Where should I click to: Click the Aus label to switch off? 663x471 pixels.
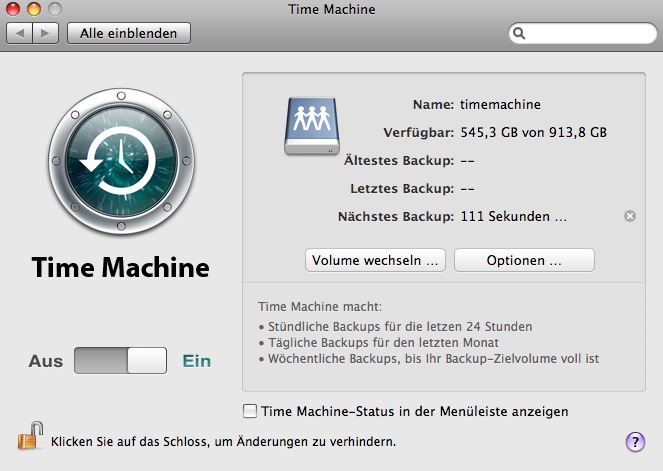pos(45,361)
